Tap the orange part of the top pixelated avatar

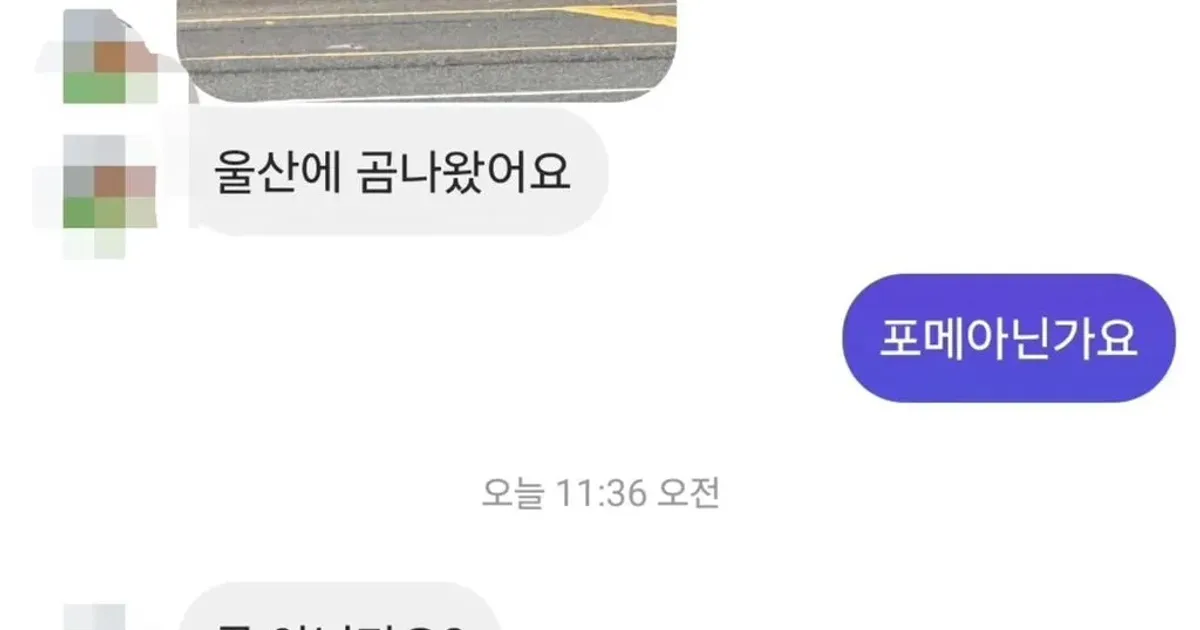(x=112, y=56)
